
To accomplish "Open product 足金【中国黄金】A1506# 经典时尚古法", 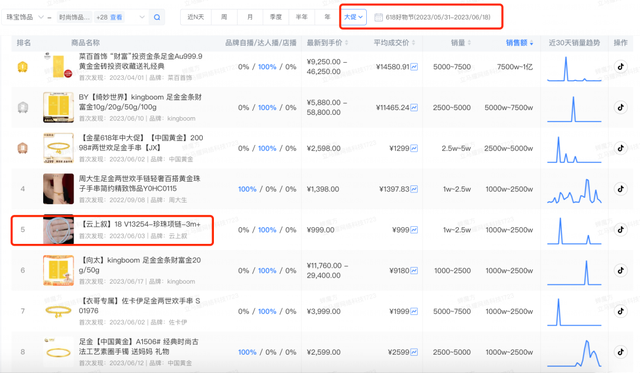I will (138, 346).
